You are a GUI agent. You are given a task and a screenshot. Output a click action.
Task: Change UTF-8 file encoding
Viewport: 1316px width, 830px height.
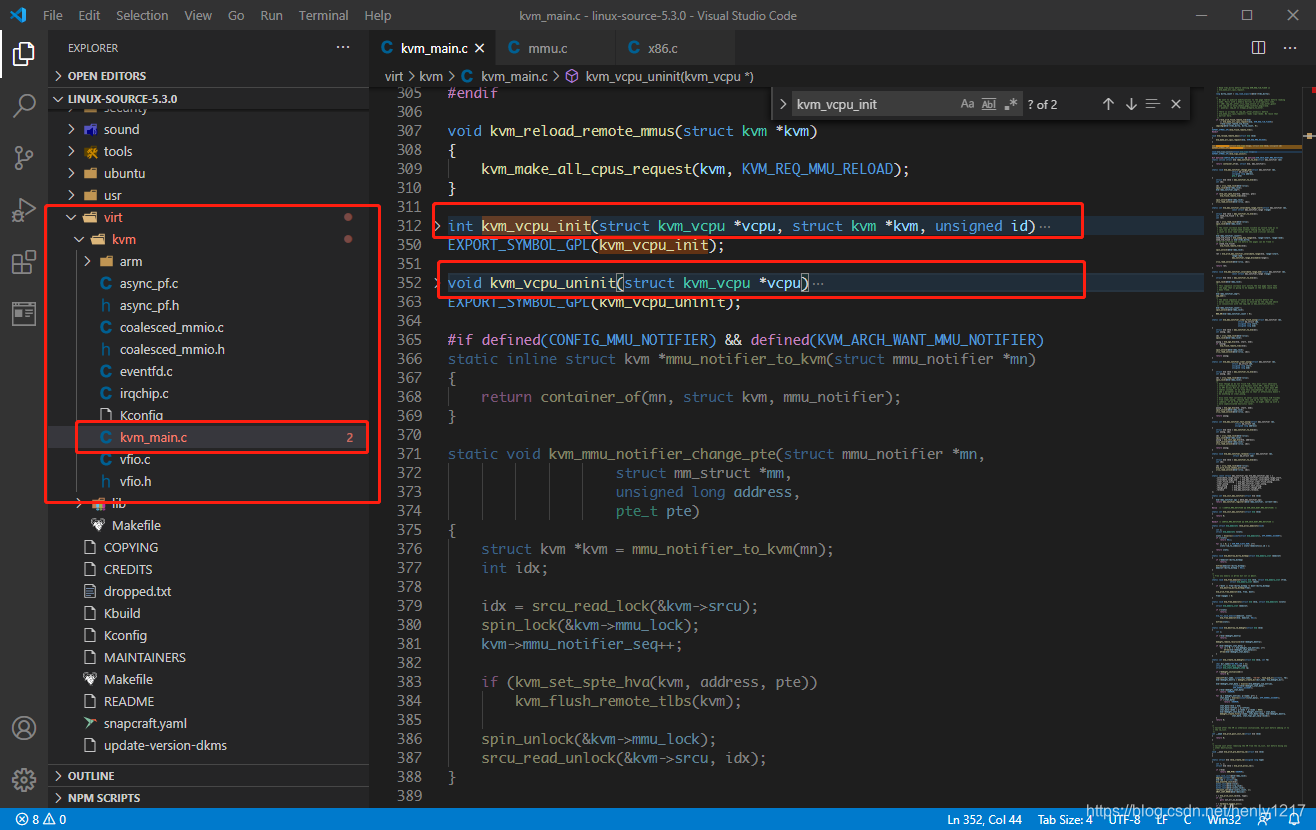click(x=1124, y=819)
